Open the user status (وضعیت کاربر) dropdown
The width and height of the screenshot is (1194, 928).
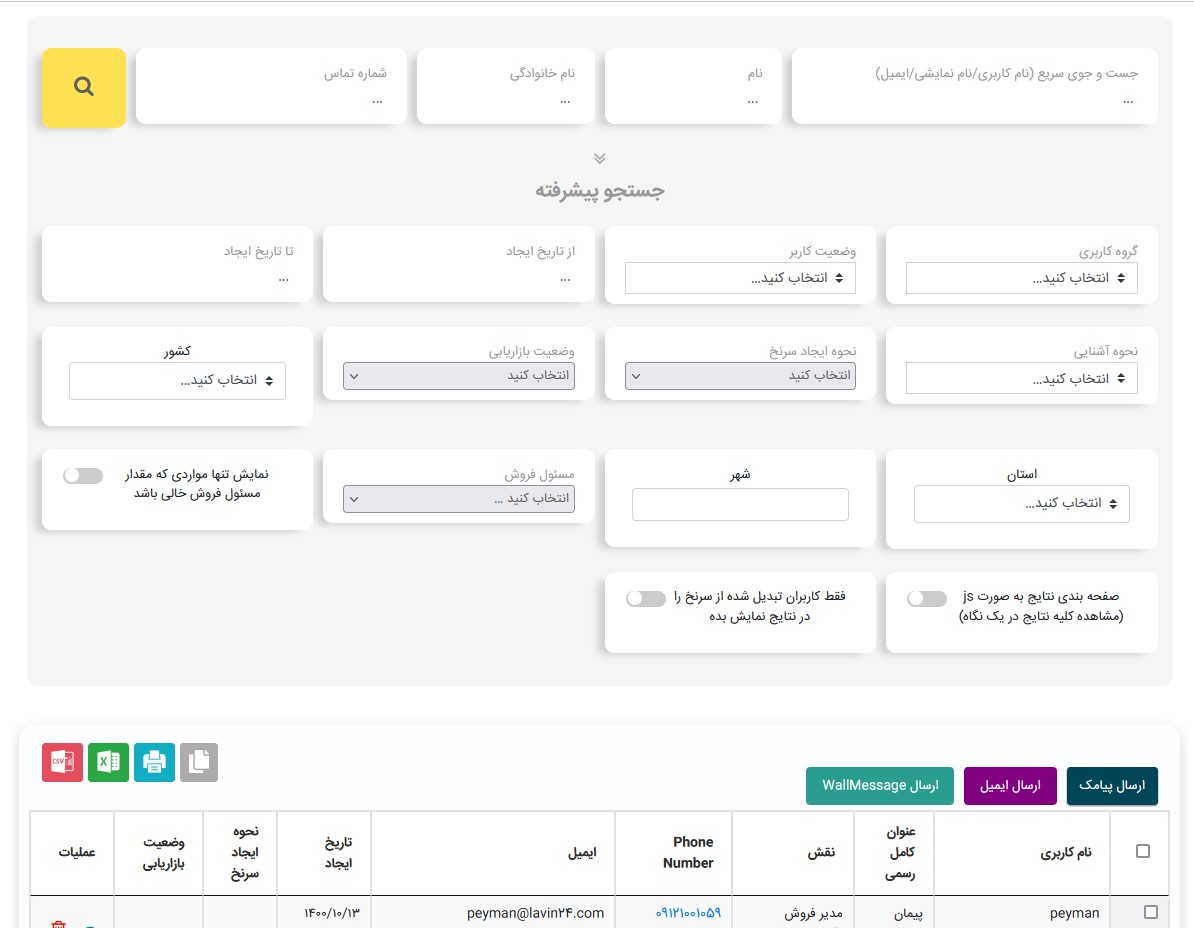point(740,278)
